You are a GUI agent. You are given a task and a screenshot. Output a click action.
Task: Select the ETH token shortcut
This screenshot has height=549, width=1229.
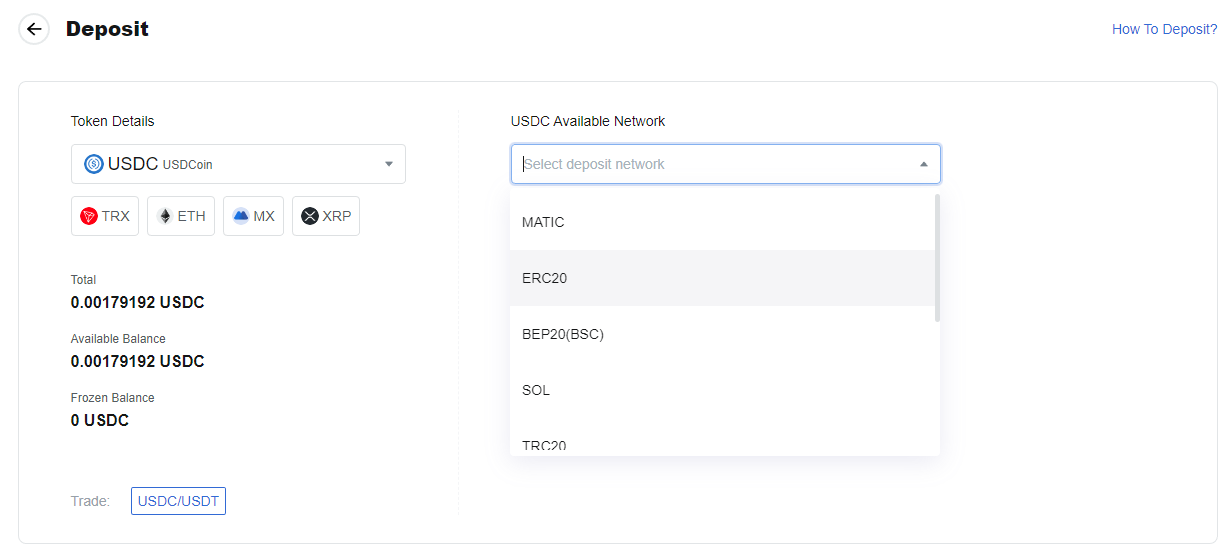pos(181,216)
